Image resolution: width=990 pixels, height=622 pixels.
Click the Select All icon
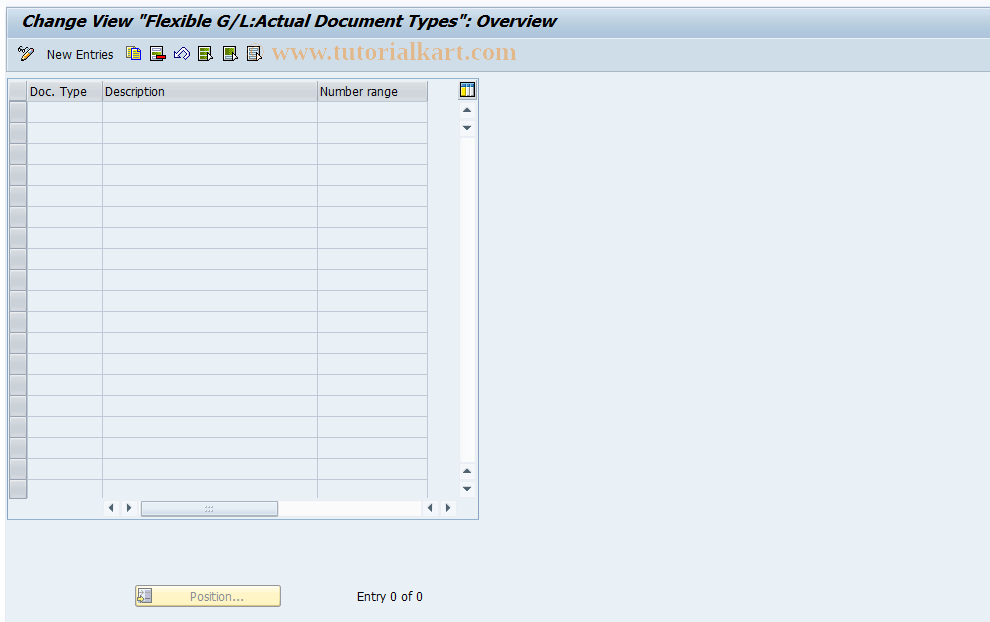tap(205, 54)
